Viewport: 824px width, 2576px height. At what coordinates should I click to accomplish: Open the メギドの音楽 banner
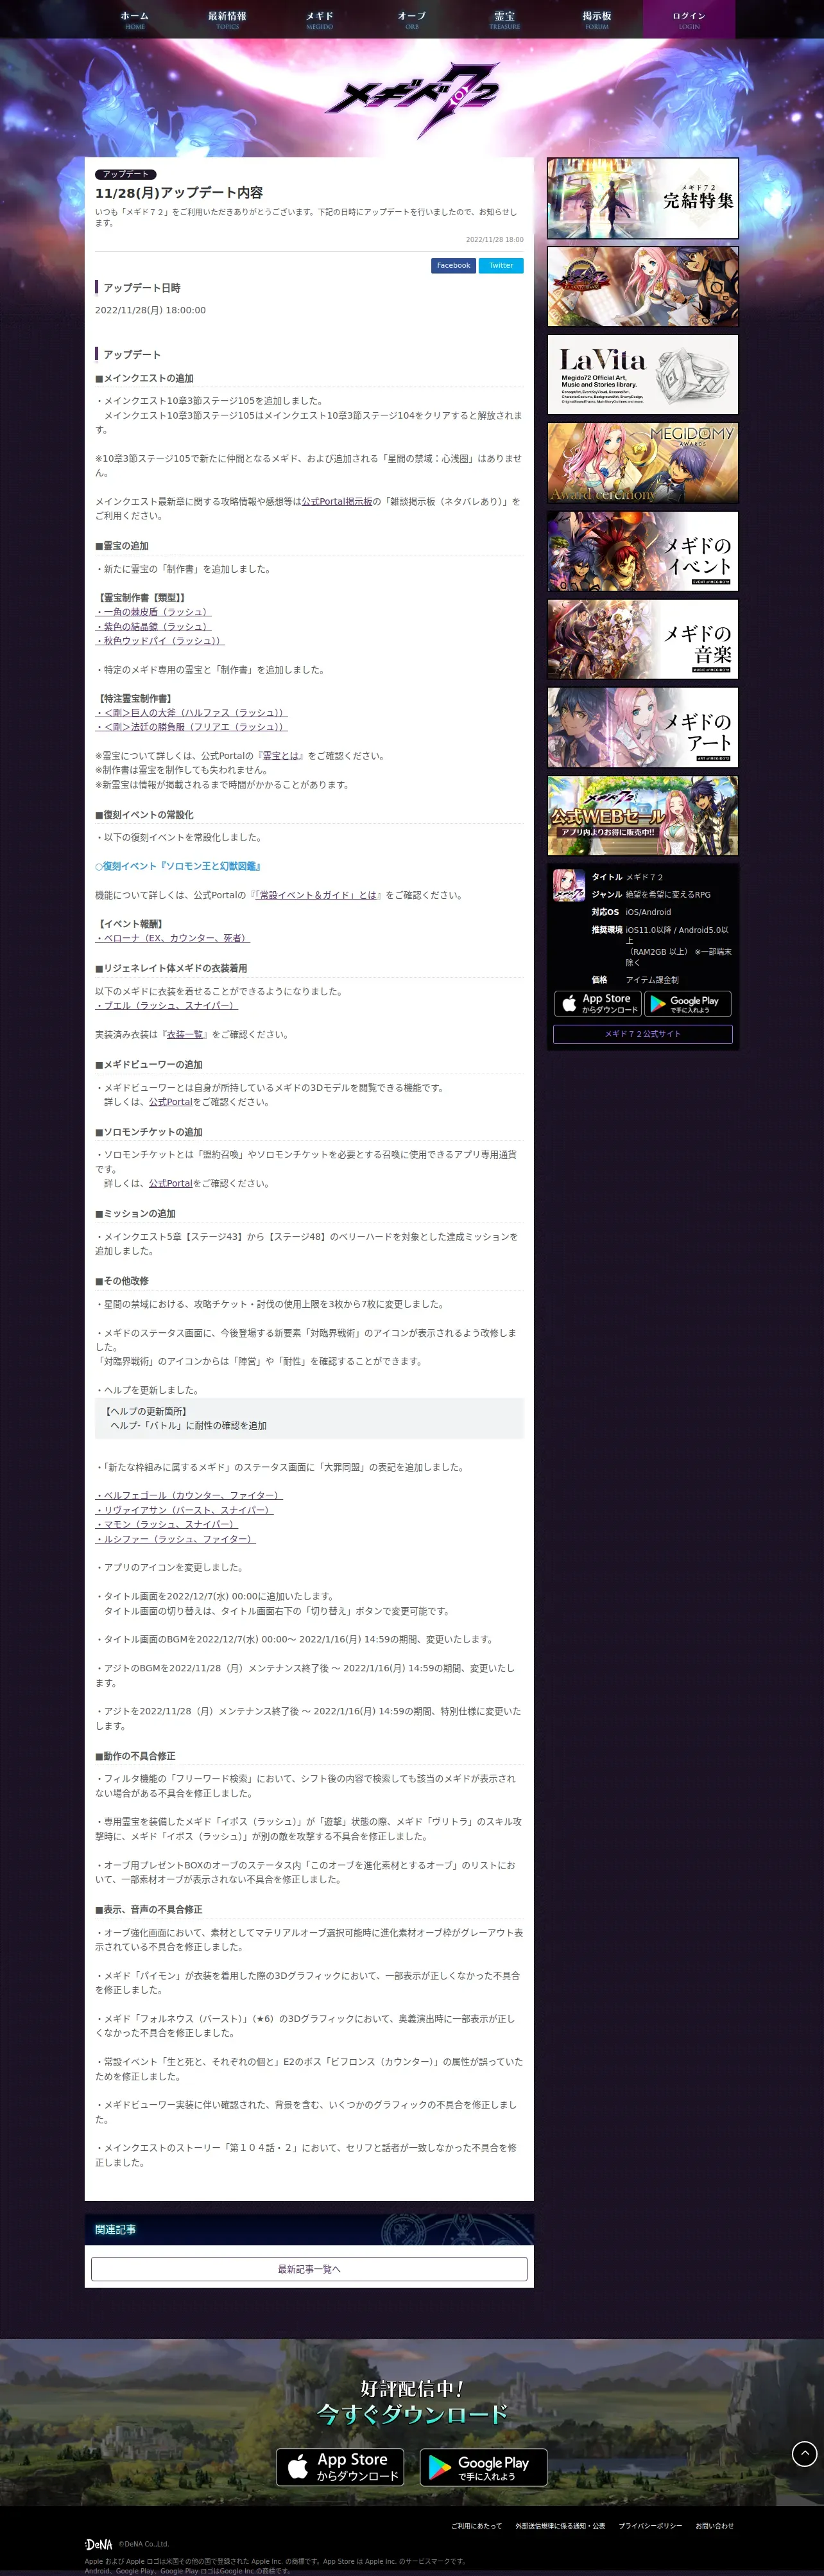[643, 640]
